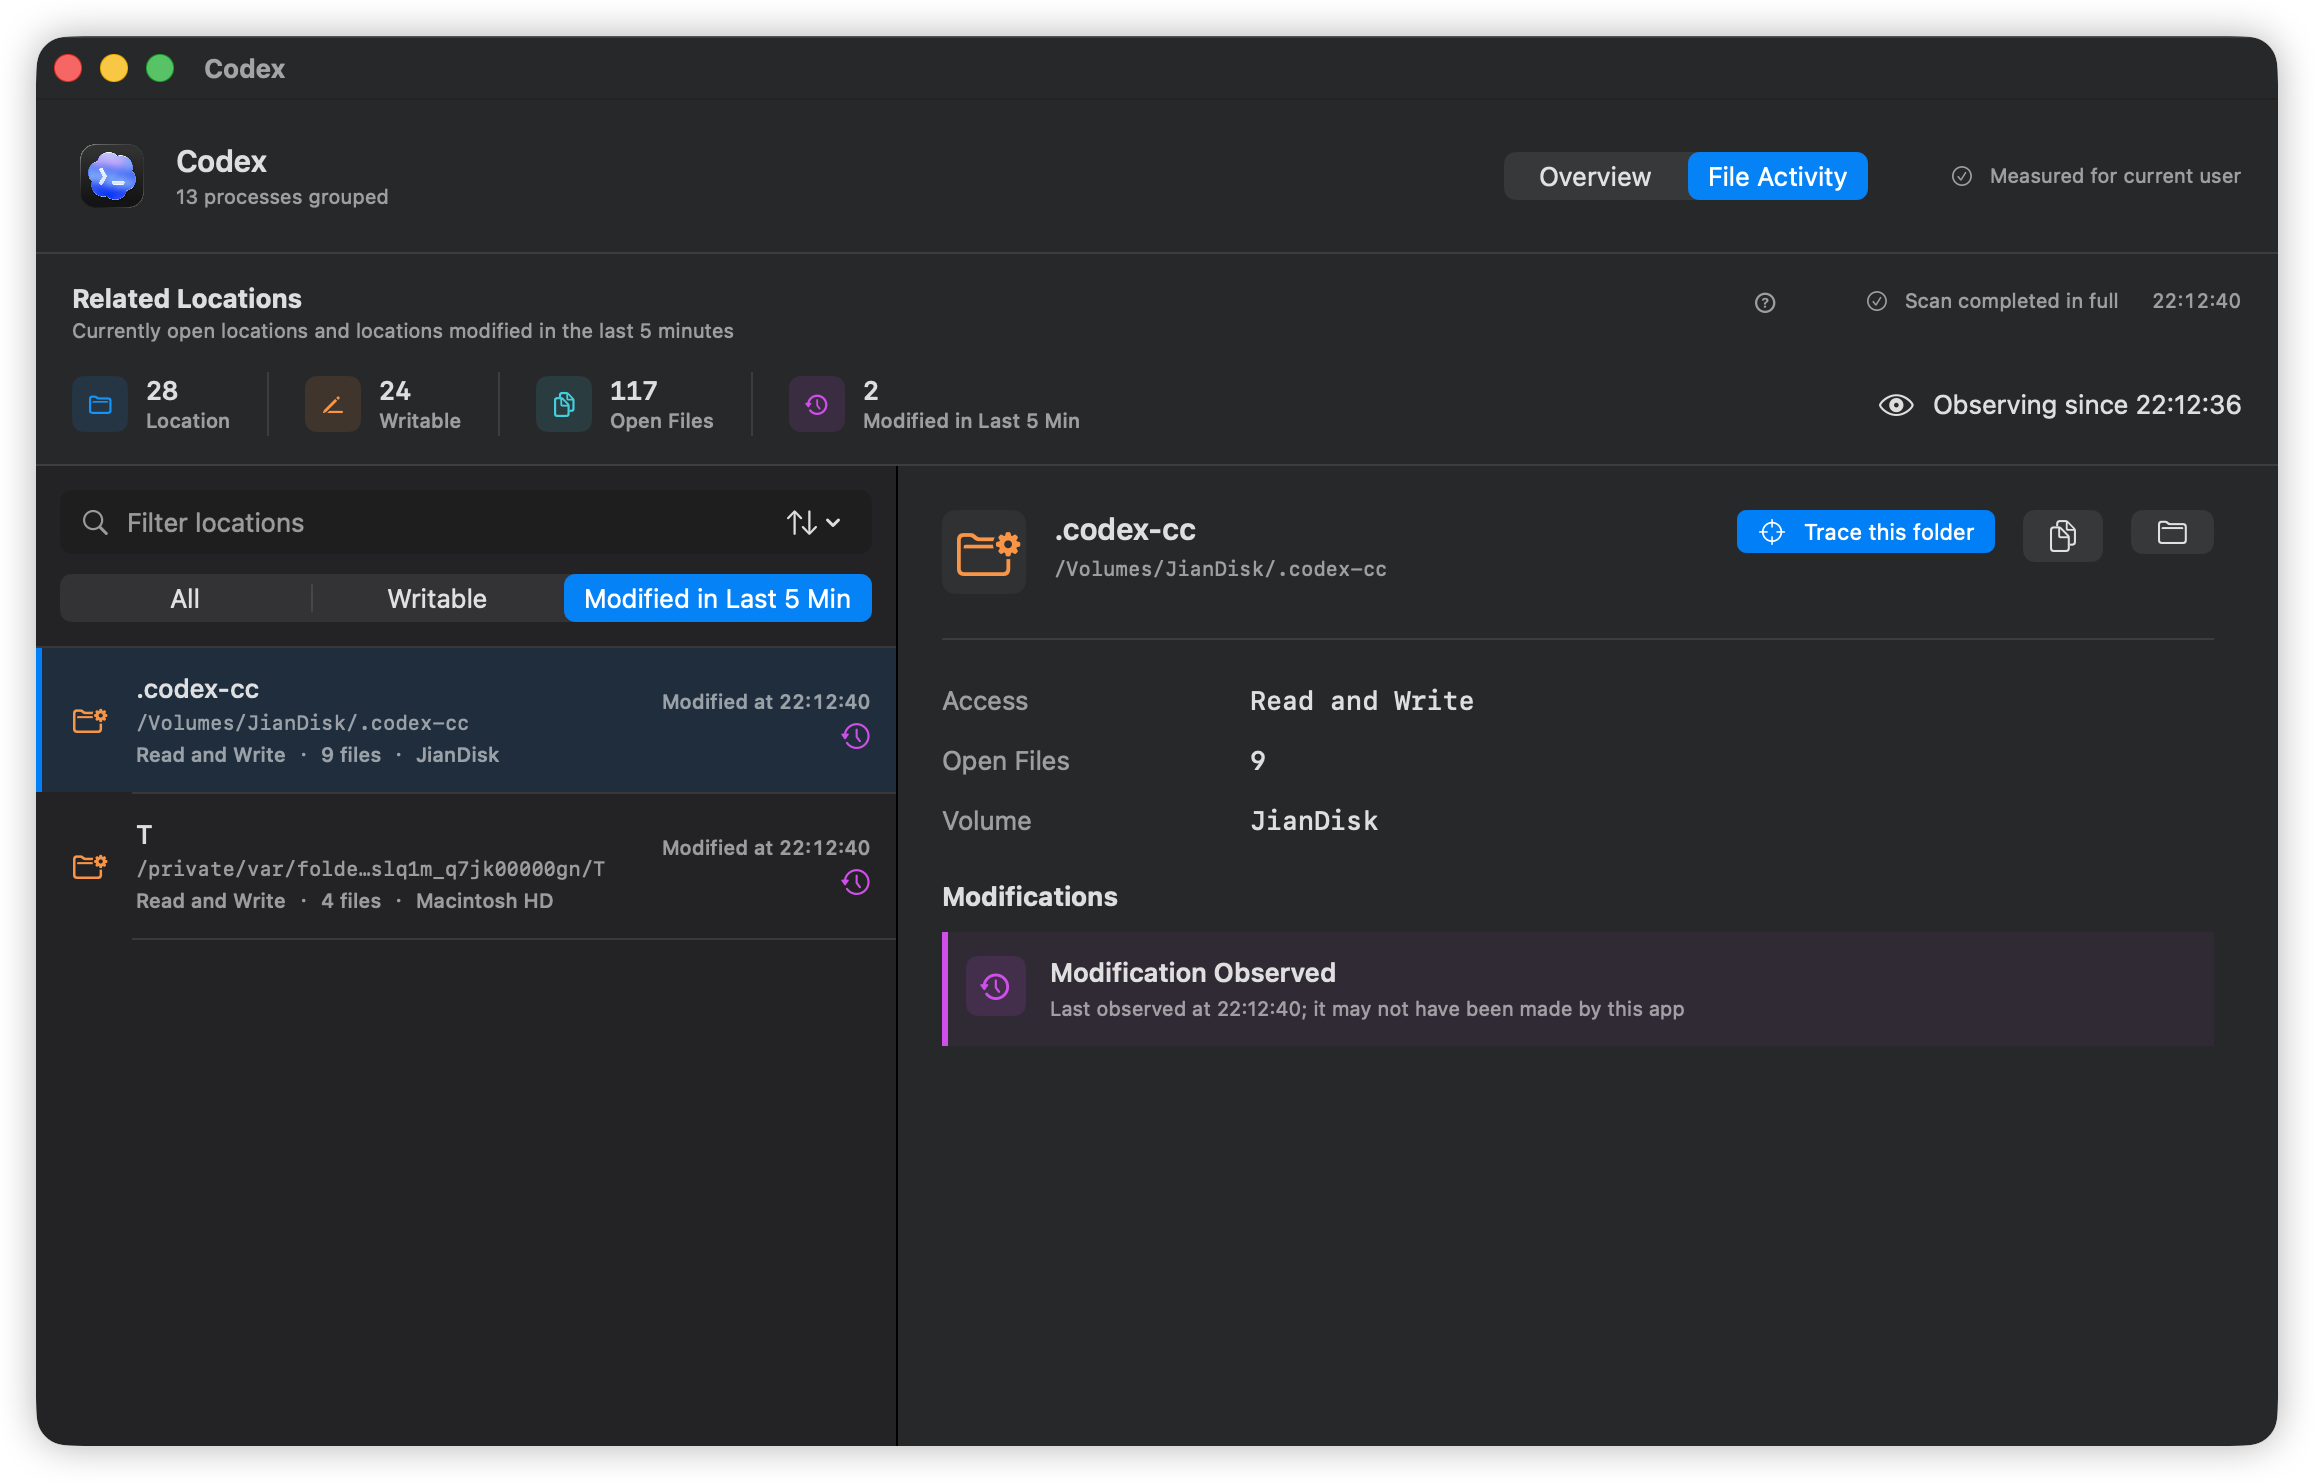
Task: Click the Macintosh HD label in T row
Action: 484,901
